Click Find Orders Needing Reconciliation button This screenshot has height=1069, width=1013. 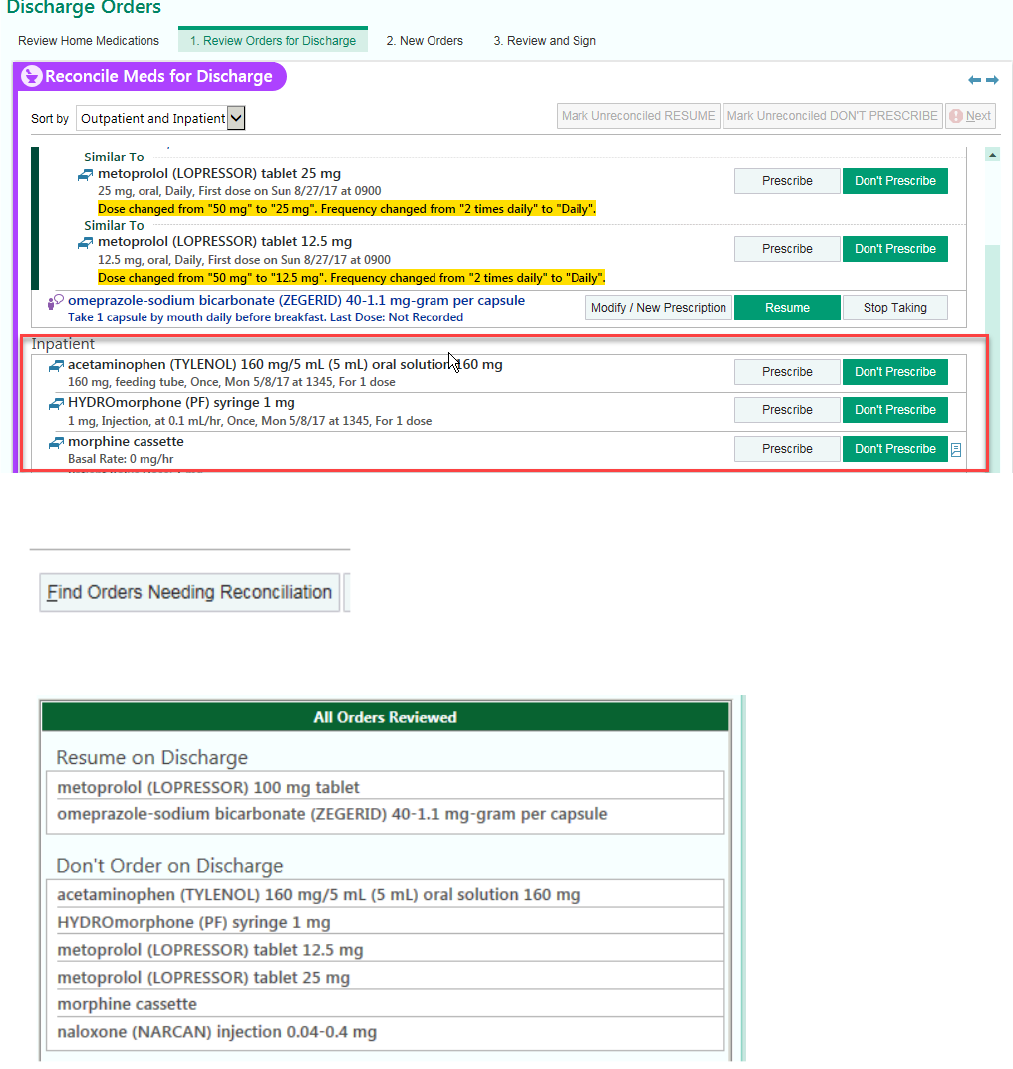190,592
